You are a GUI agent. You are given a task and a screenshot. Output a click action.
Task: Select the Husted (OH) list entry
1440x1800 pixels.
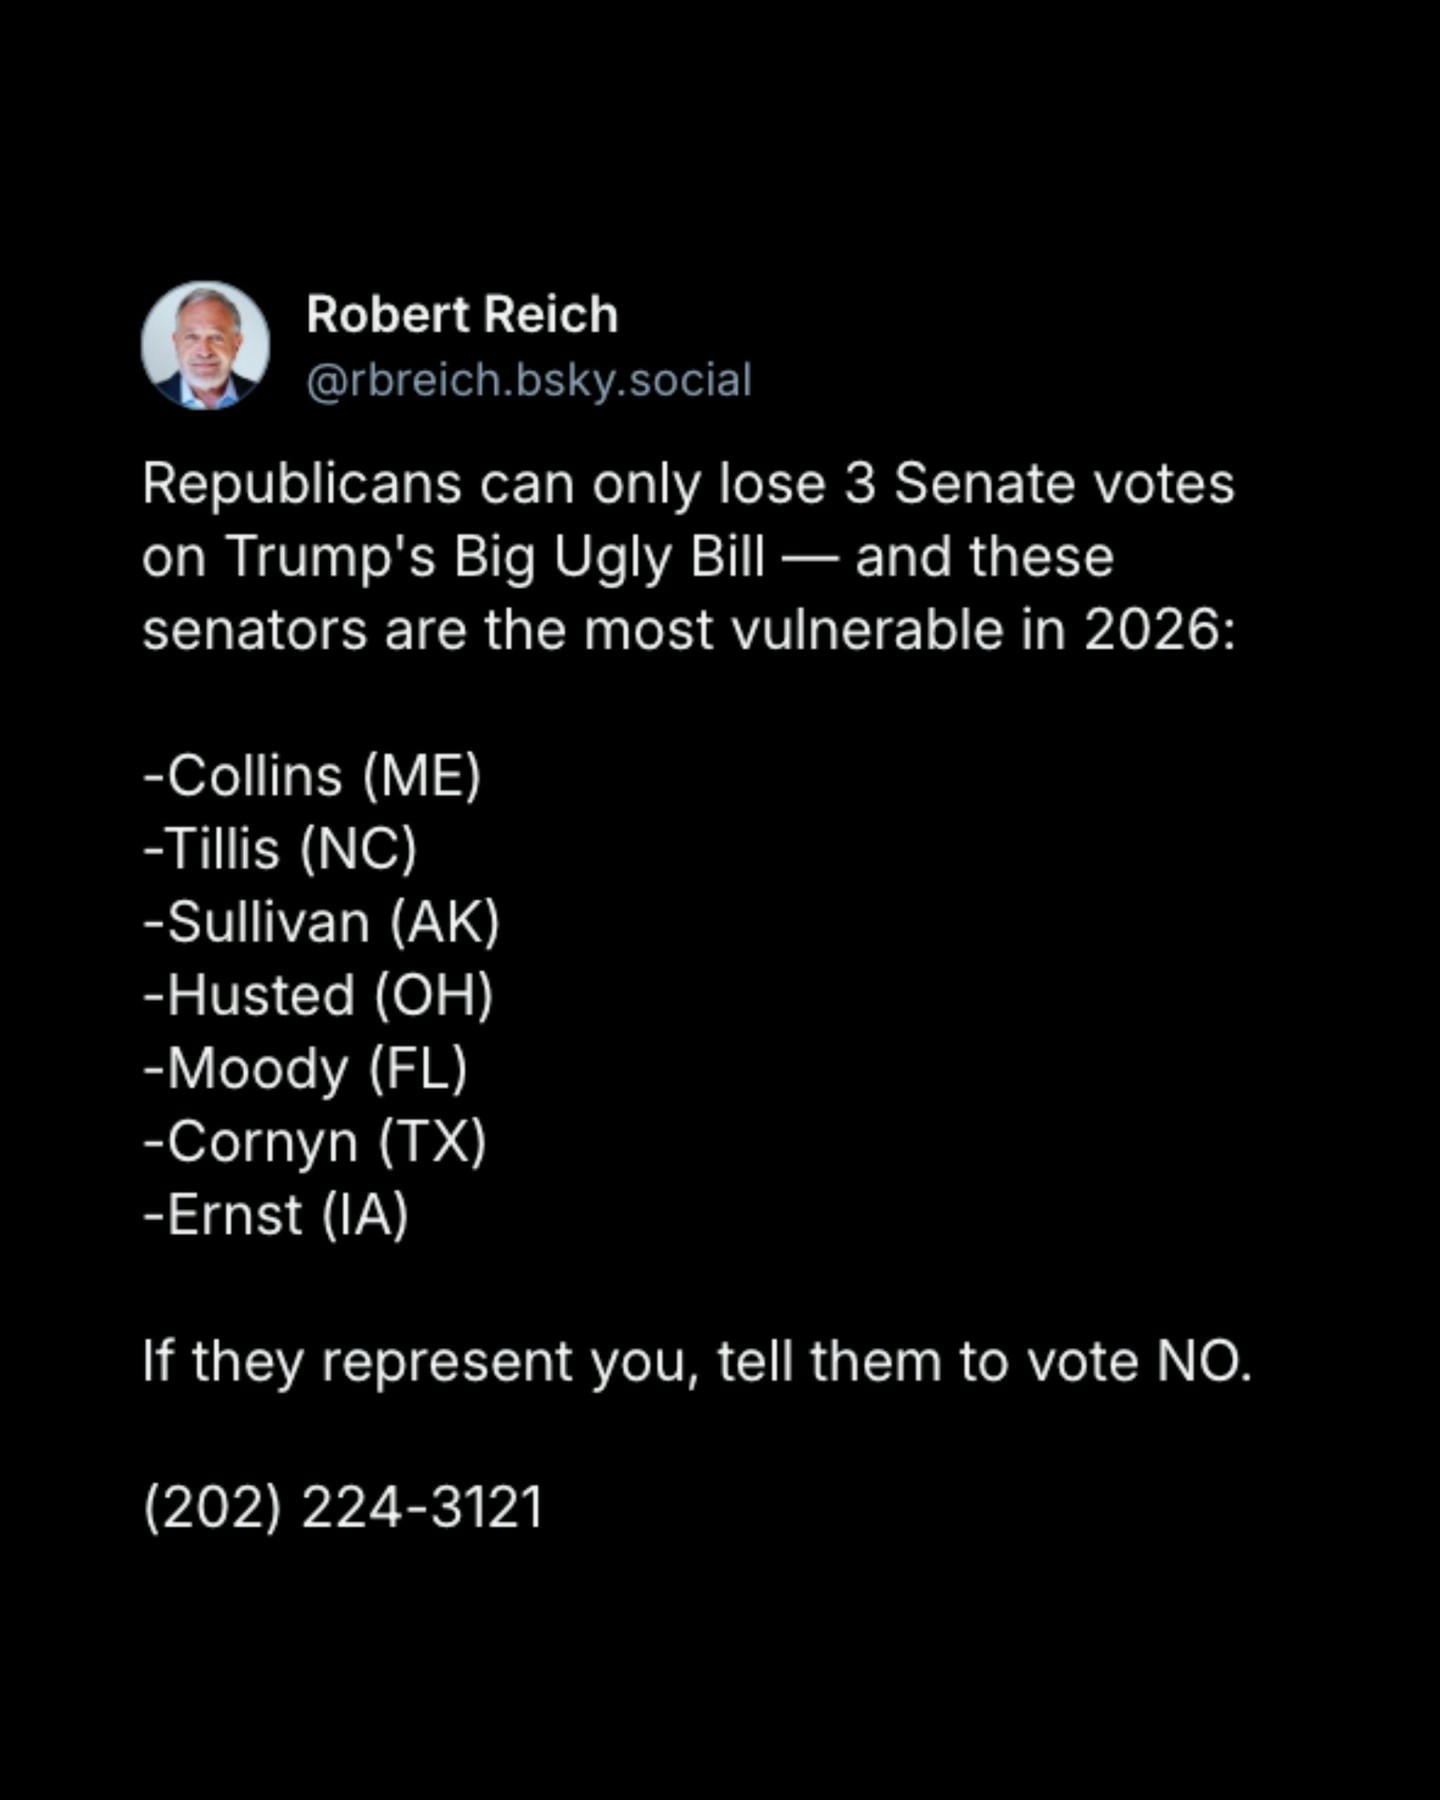[318, 996]
